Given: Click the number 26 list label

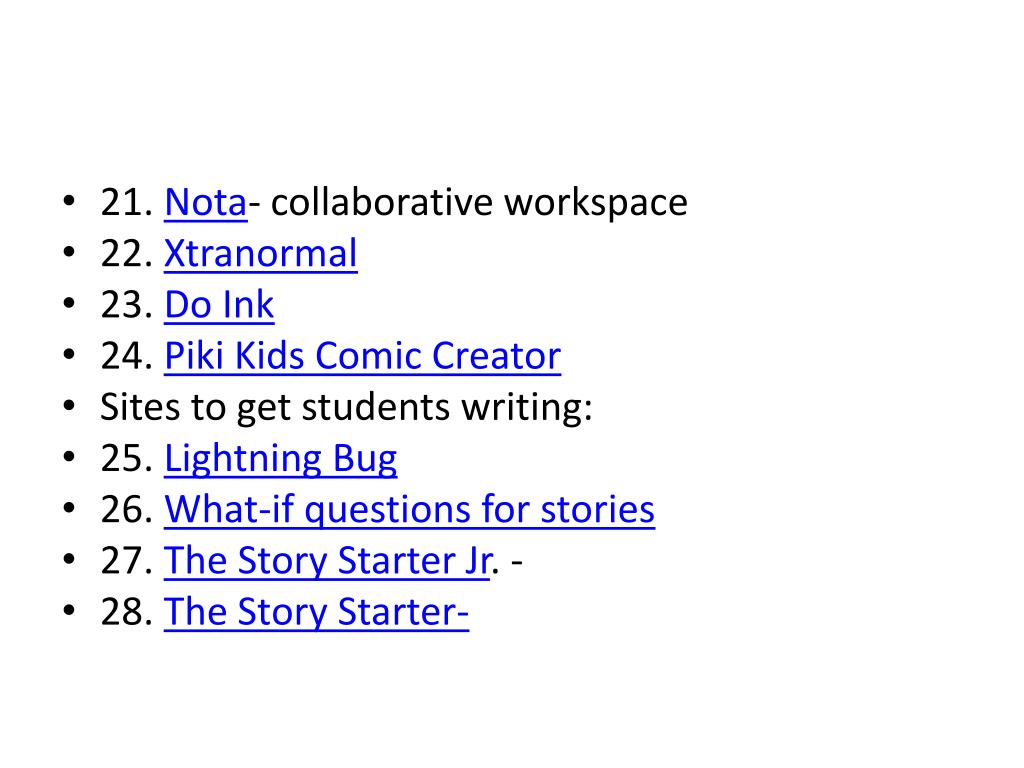Looking at the screenshot, I should pyautogui.click(x=127, y=509).
